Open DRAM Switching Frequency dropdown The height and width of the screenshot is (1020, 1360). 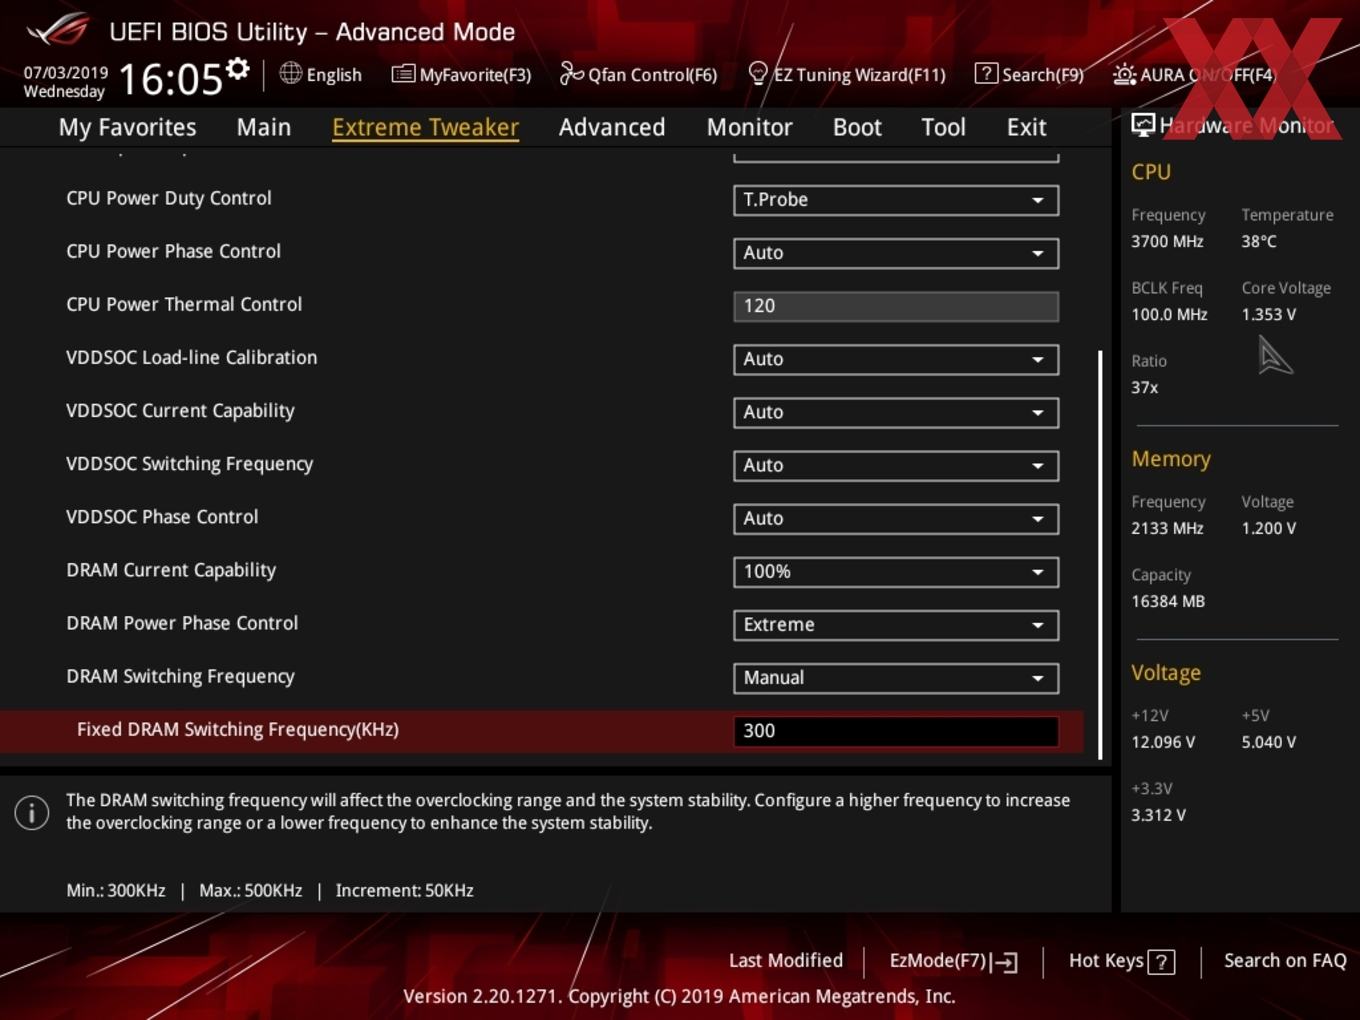pos(896,677)
